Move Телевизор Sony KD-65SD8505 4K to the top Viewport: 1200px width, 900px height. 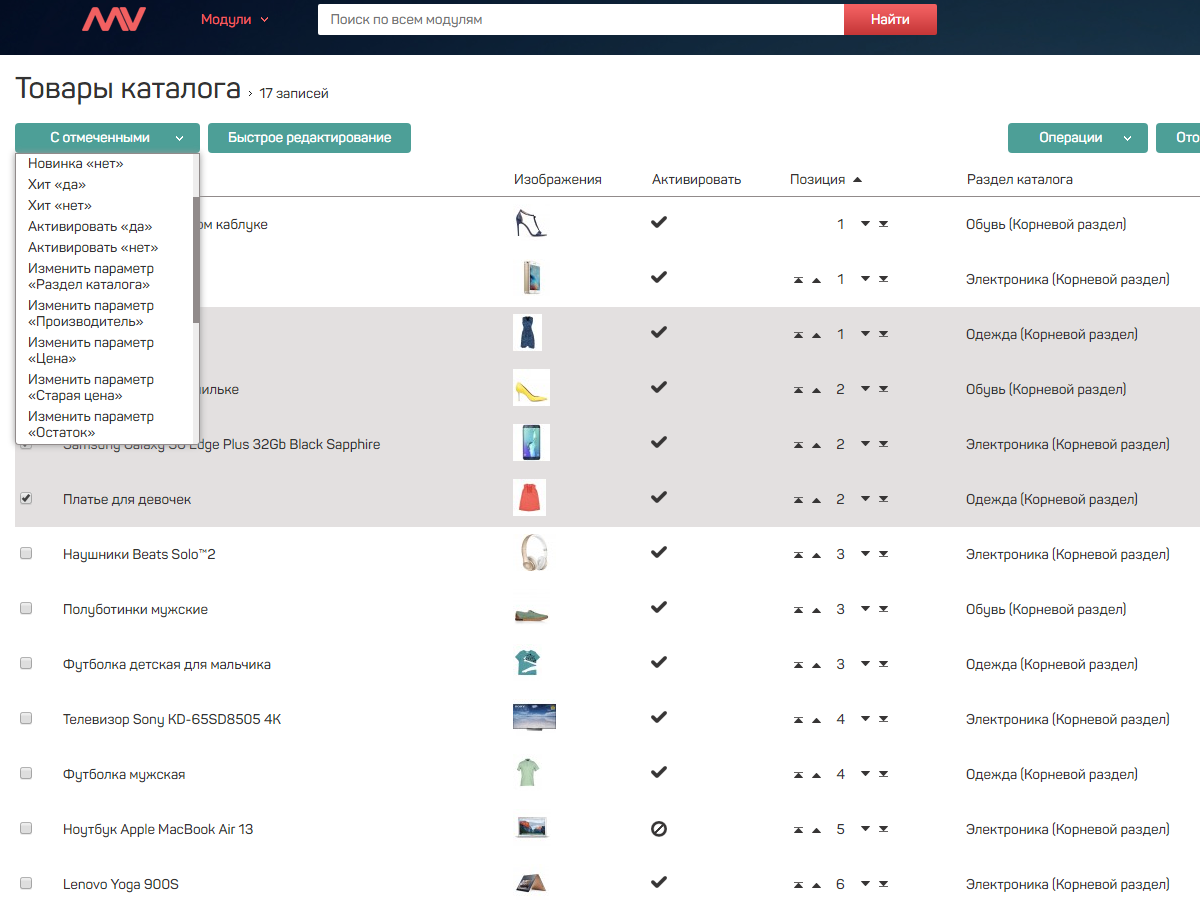click(x=798, y=720)
